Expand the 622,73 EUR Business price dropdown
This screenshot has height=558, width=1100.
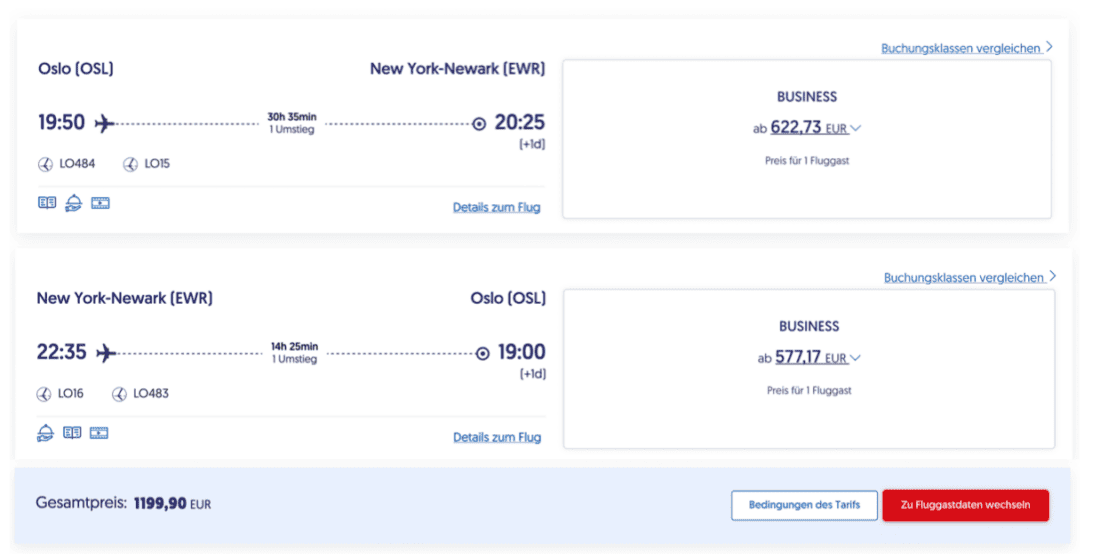855,128
